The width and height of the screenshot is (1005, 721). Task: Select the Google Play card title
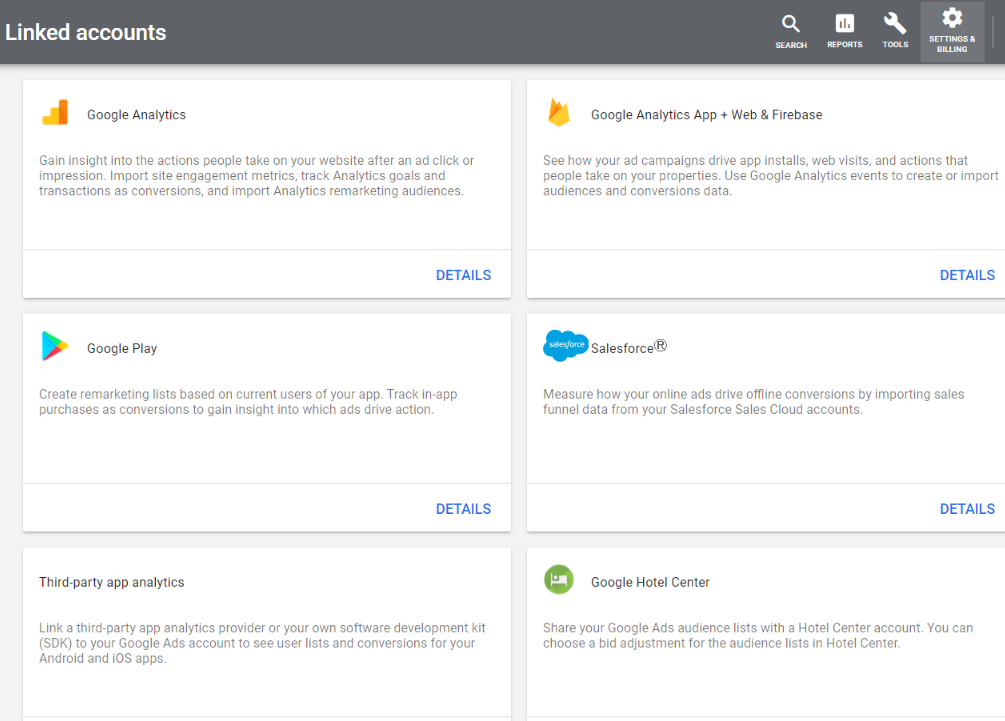[x=122, y=349]
